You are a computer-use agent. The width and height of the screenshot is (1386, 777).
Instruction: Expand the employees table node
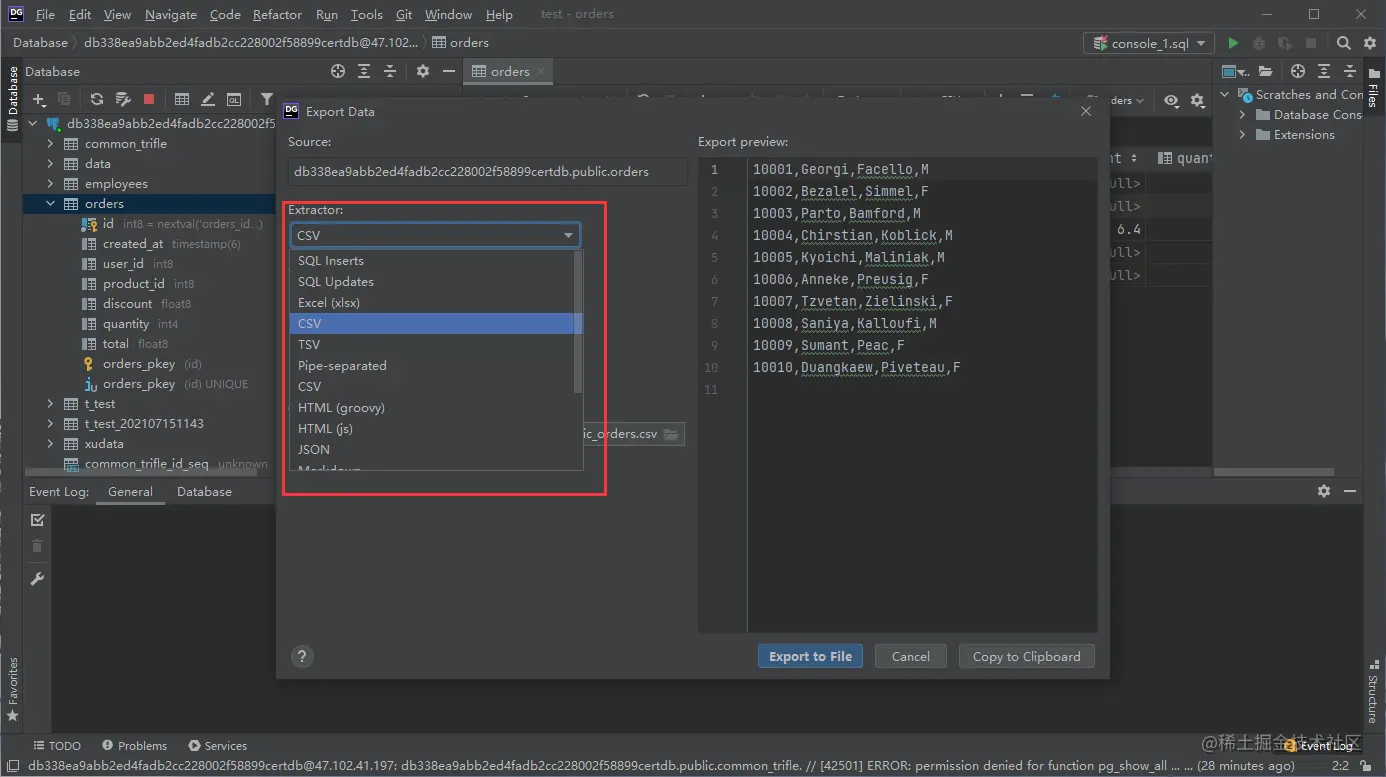(x=50, y=184)
